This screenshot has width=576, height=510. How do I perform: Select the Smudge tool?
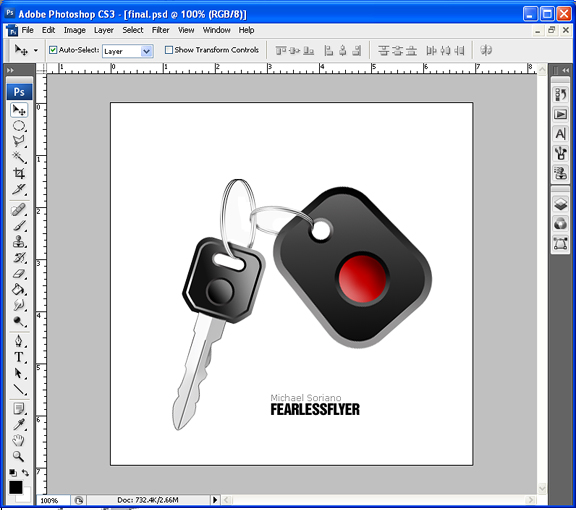tap(19, 305)
